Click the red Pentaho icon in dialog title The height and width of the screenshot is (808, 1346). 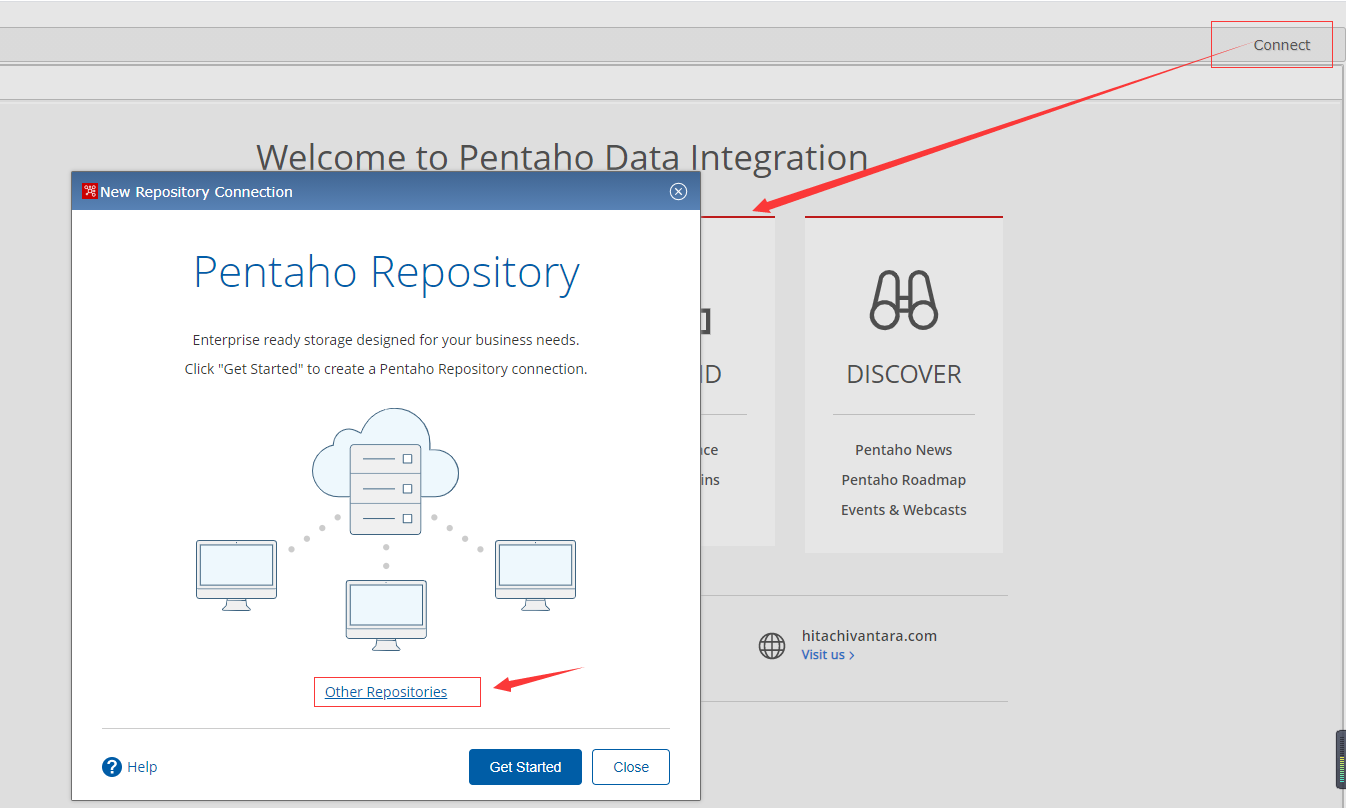tap(89, 191)
